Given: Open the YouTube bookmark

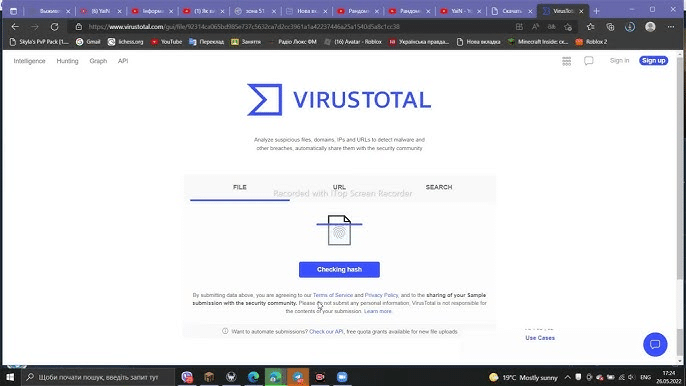Looking at the screenshot, I should coord(166,42).
